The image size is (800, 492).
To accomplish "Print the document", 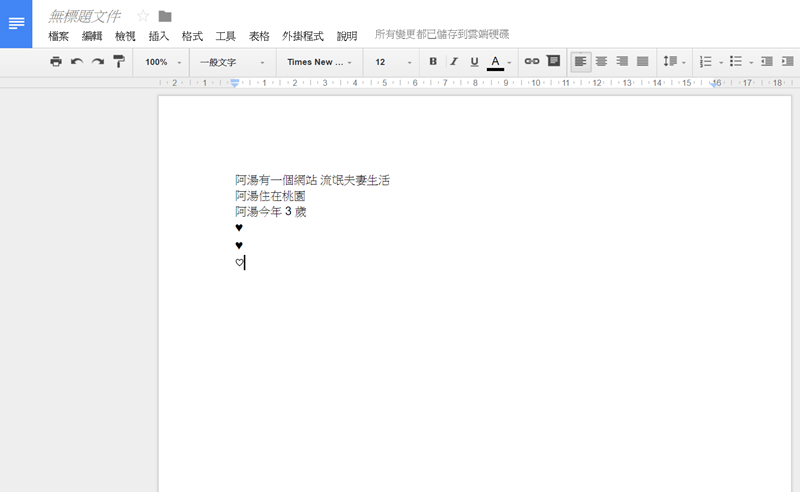I will (x=56, y=62).
